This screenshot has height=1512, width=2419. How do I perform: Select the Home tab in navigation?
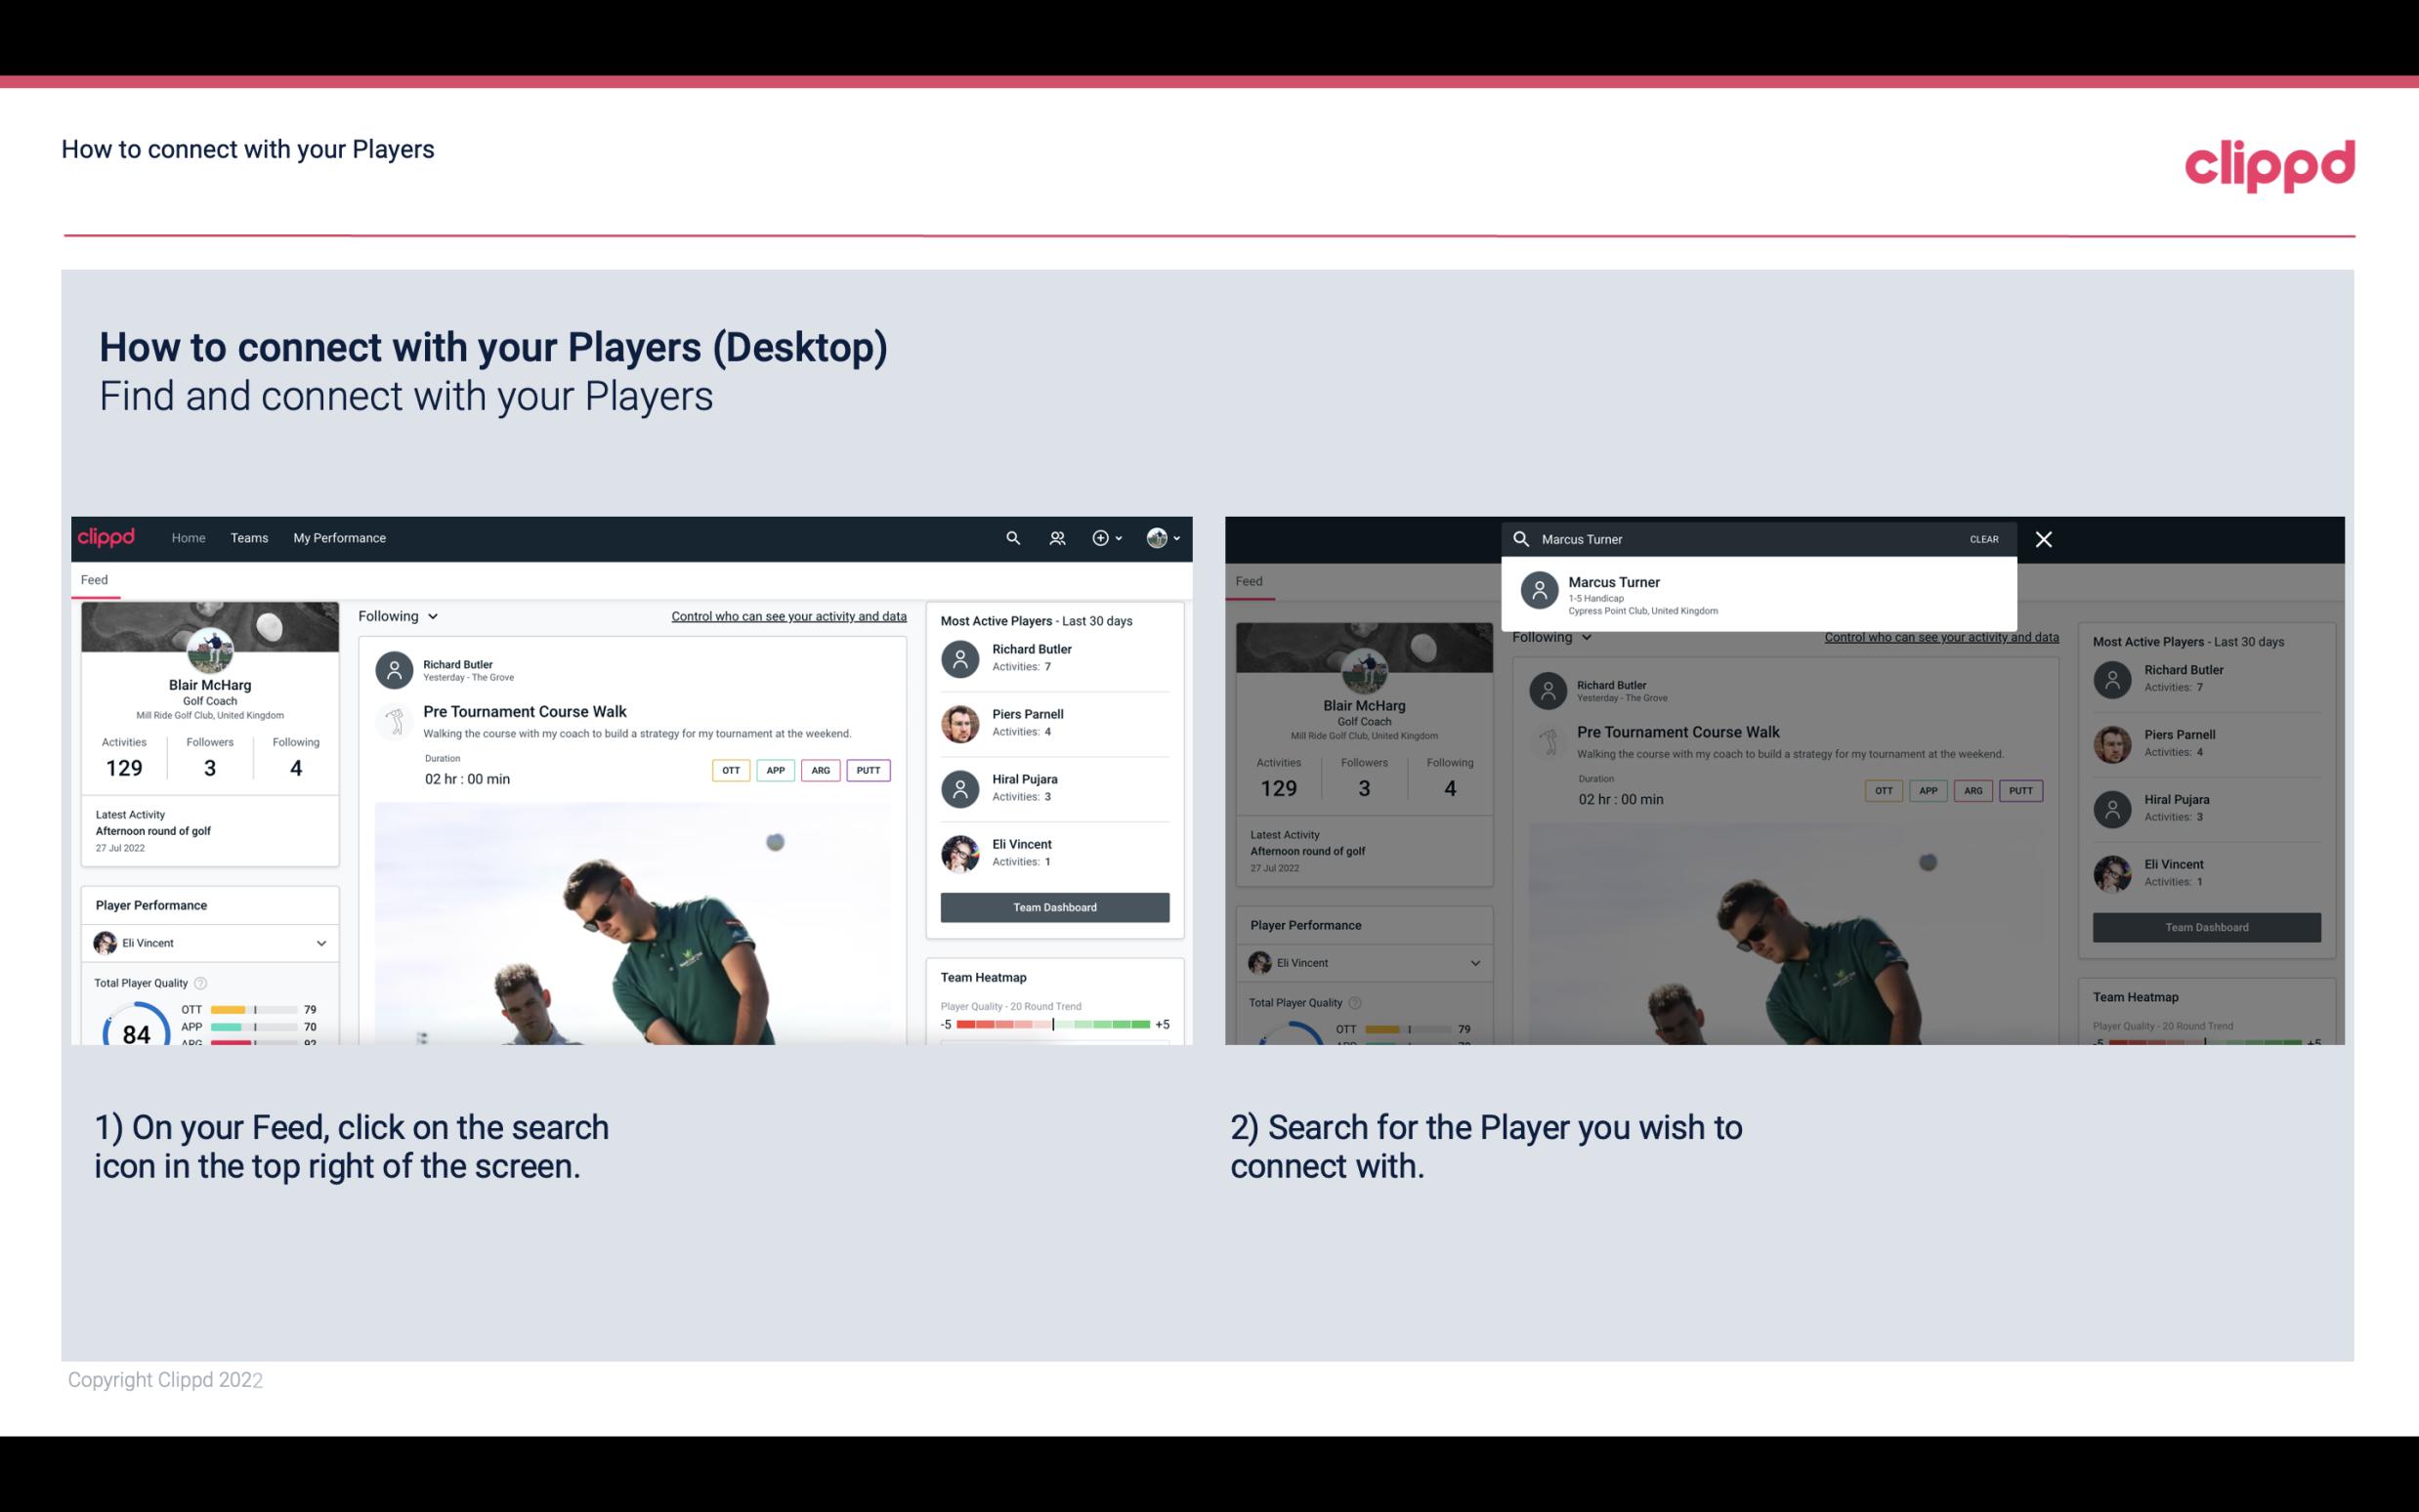[x=187, y=536]
